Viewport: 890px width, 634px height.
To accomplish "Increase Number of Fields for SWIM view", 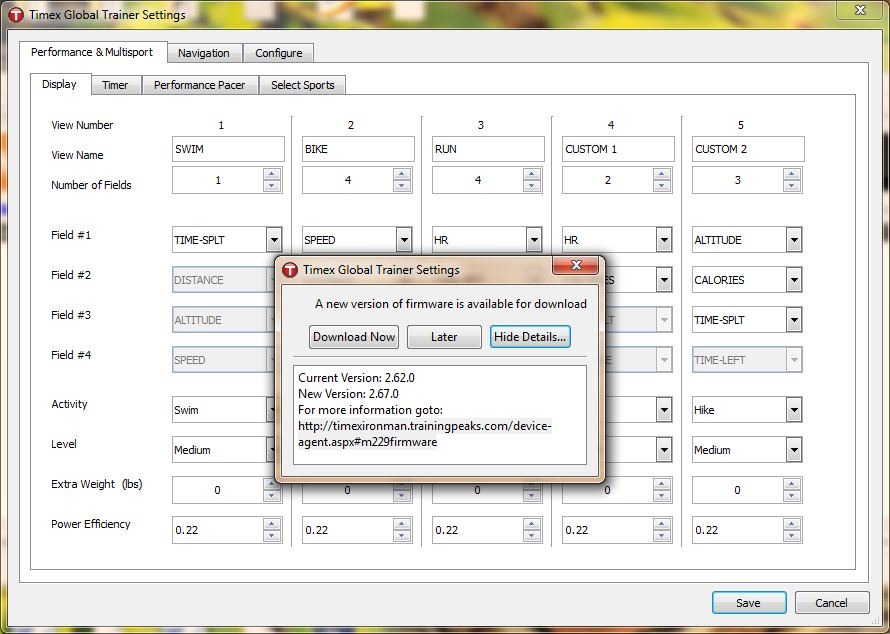I will [272, 174].
